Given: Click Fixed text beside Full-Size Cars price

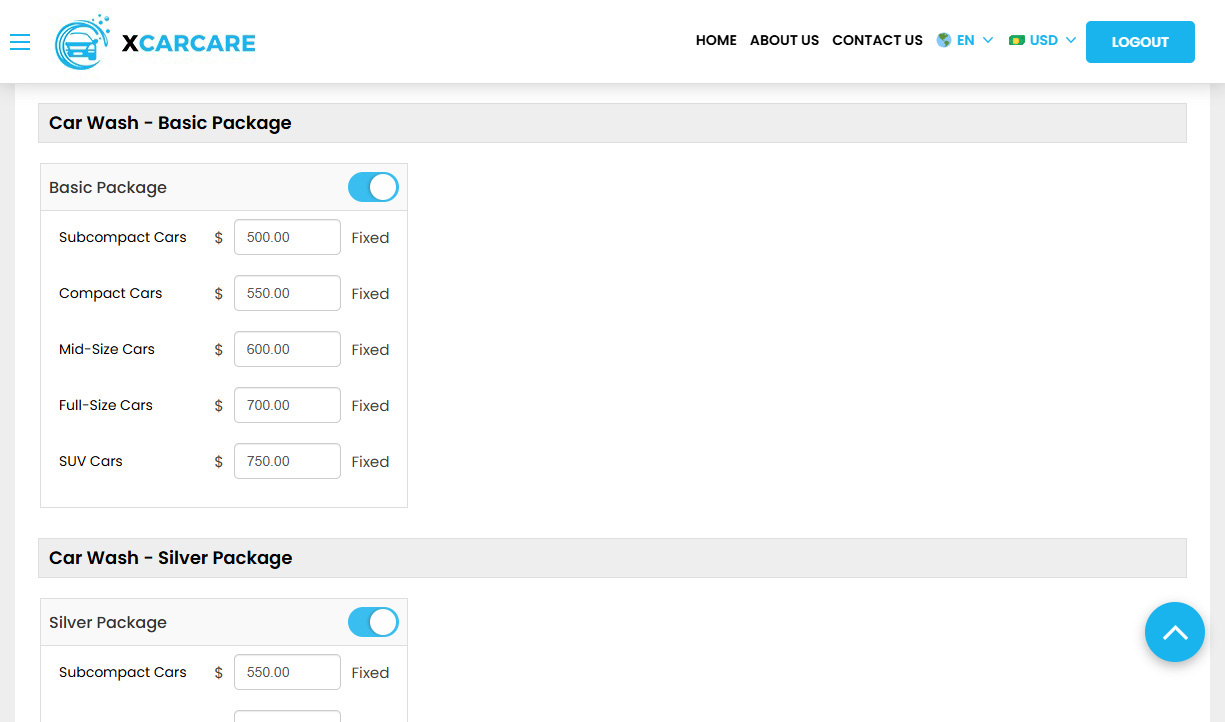Looking at the screenshot, I should pos(370,406).
